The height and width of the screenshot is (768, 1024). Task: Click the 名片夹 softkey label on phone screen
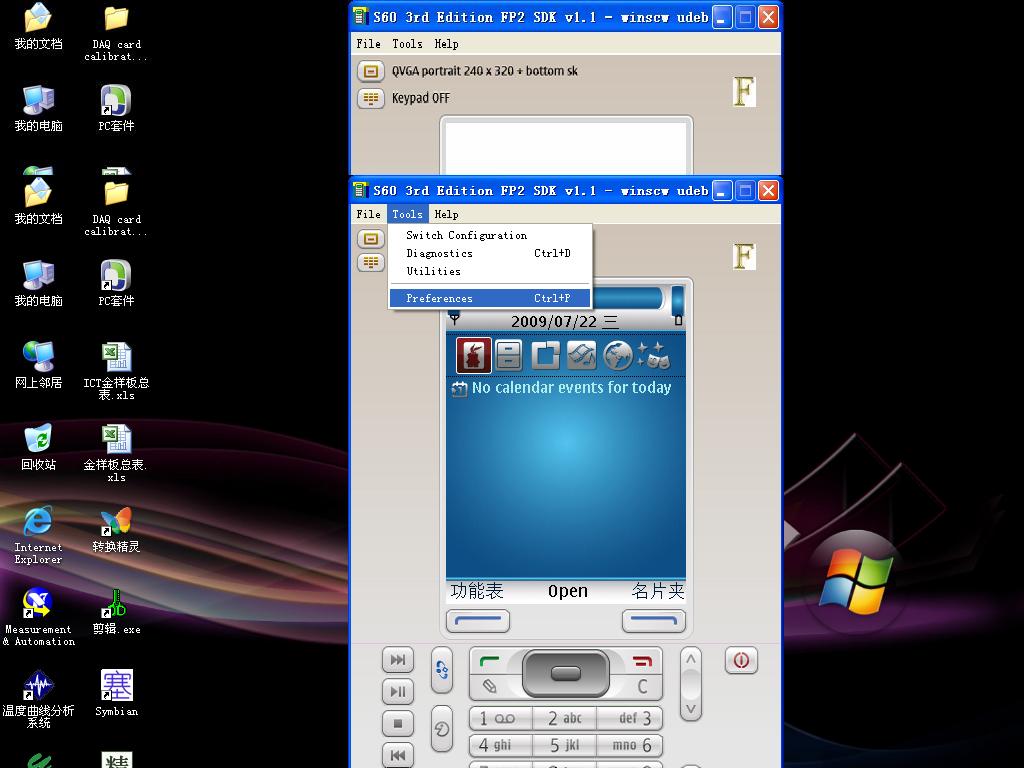click(658, 591)
